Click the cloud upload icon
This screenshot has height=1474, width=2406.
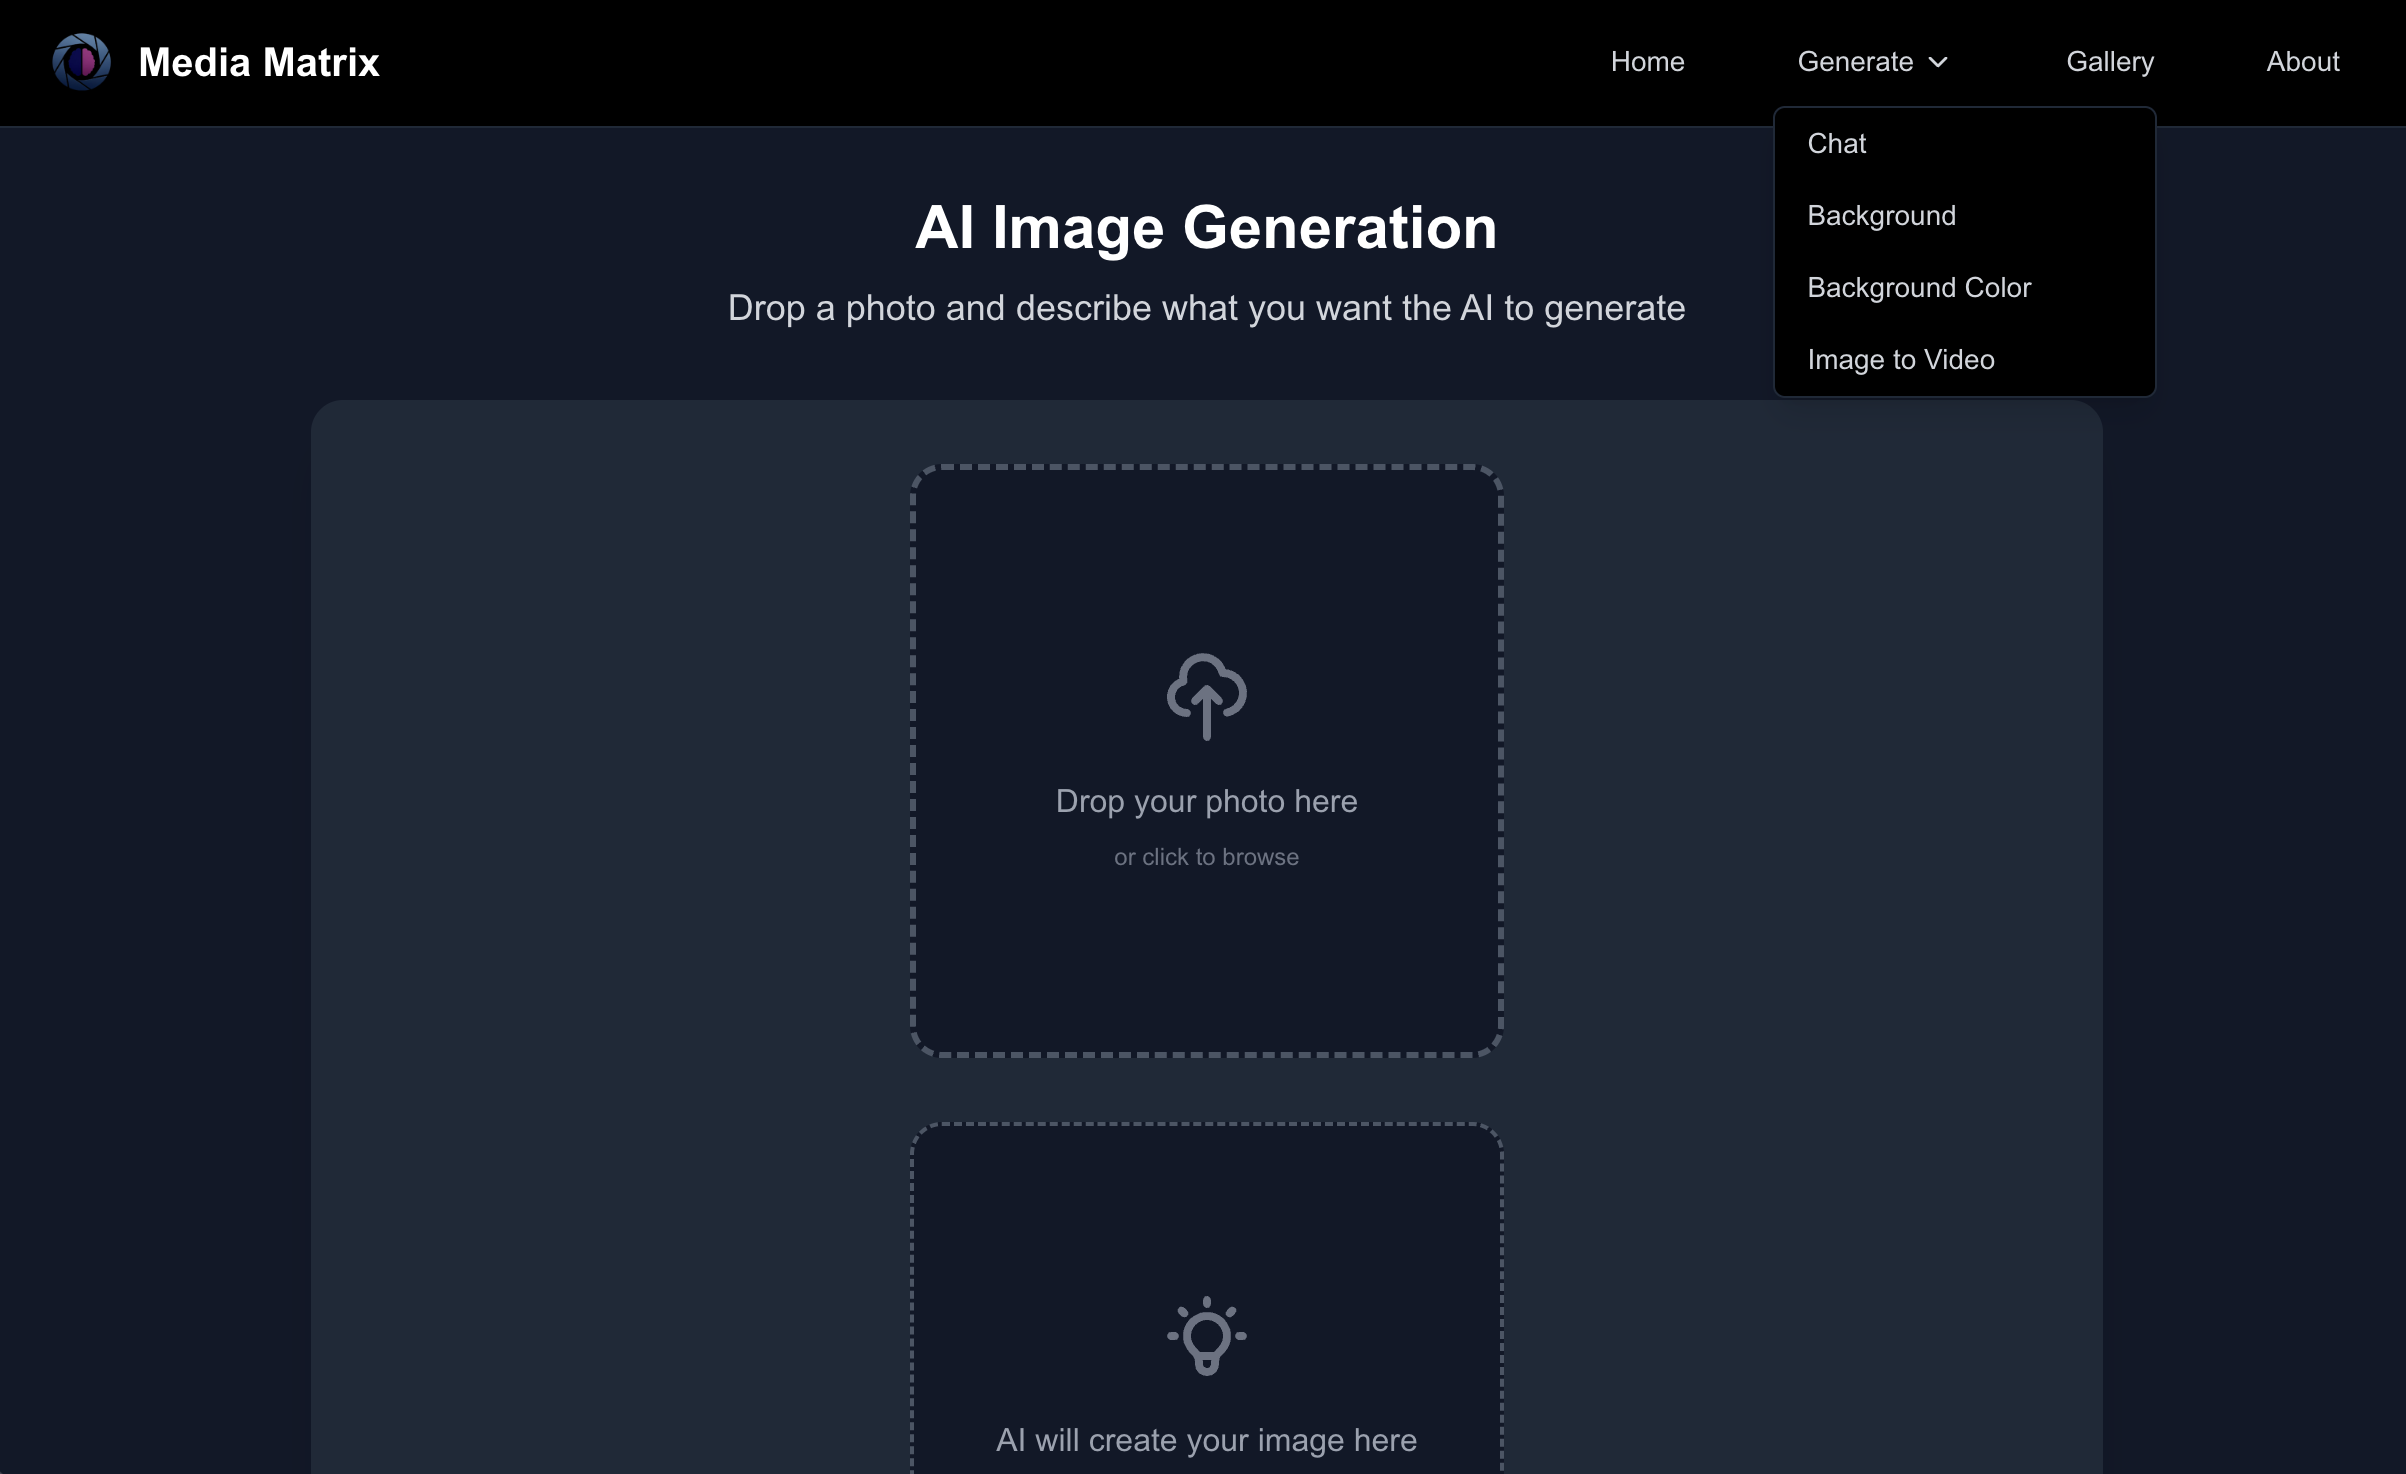[1206, 697]
